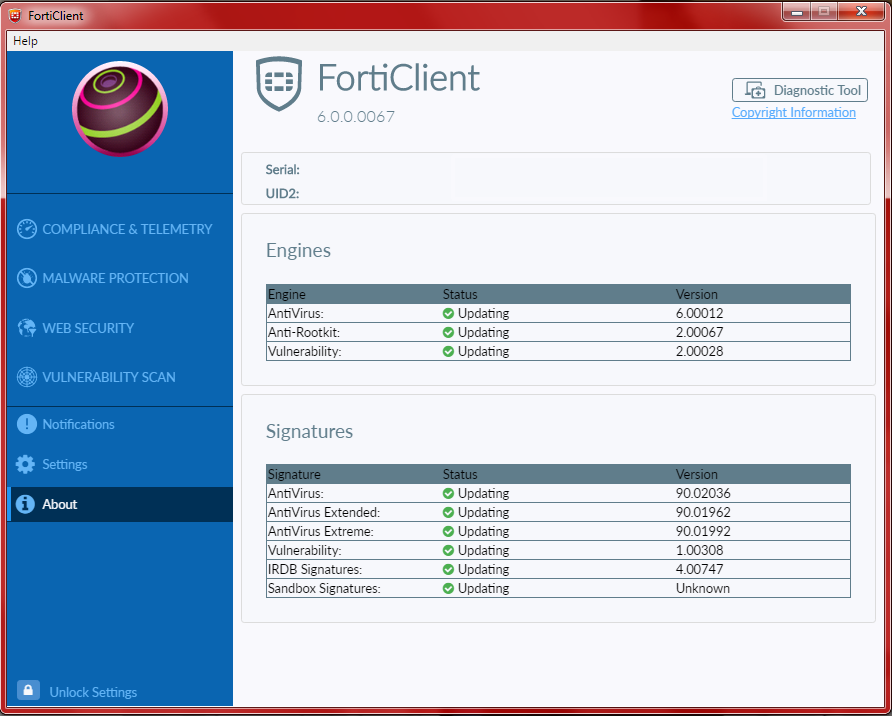
Task: Click the Signatures heading
Action: click(x=309, y=431)
